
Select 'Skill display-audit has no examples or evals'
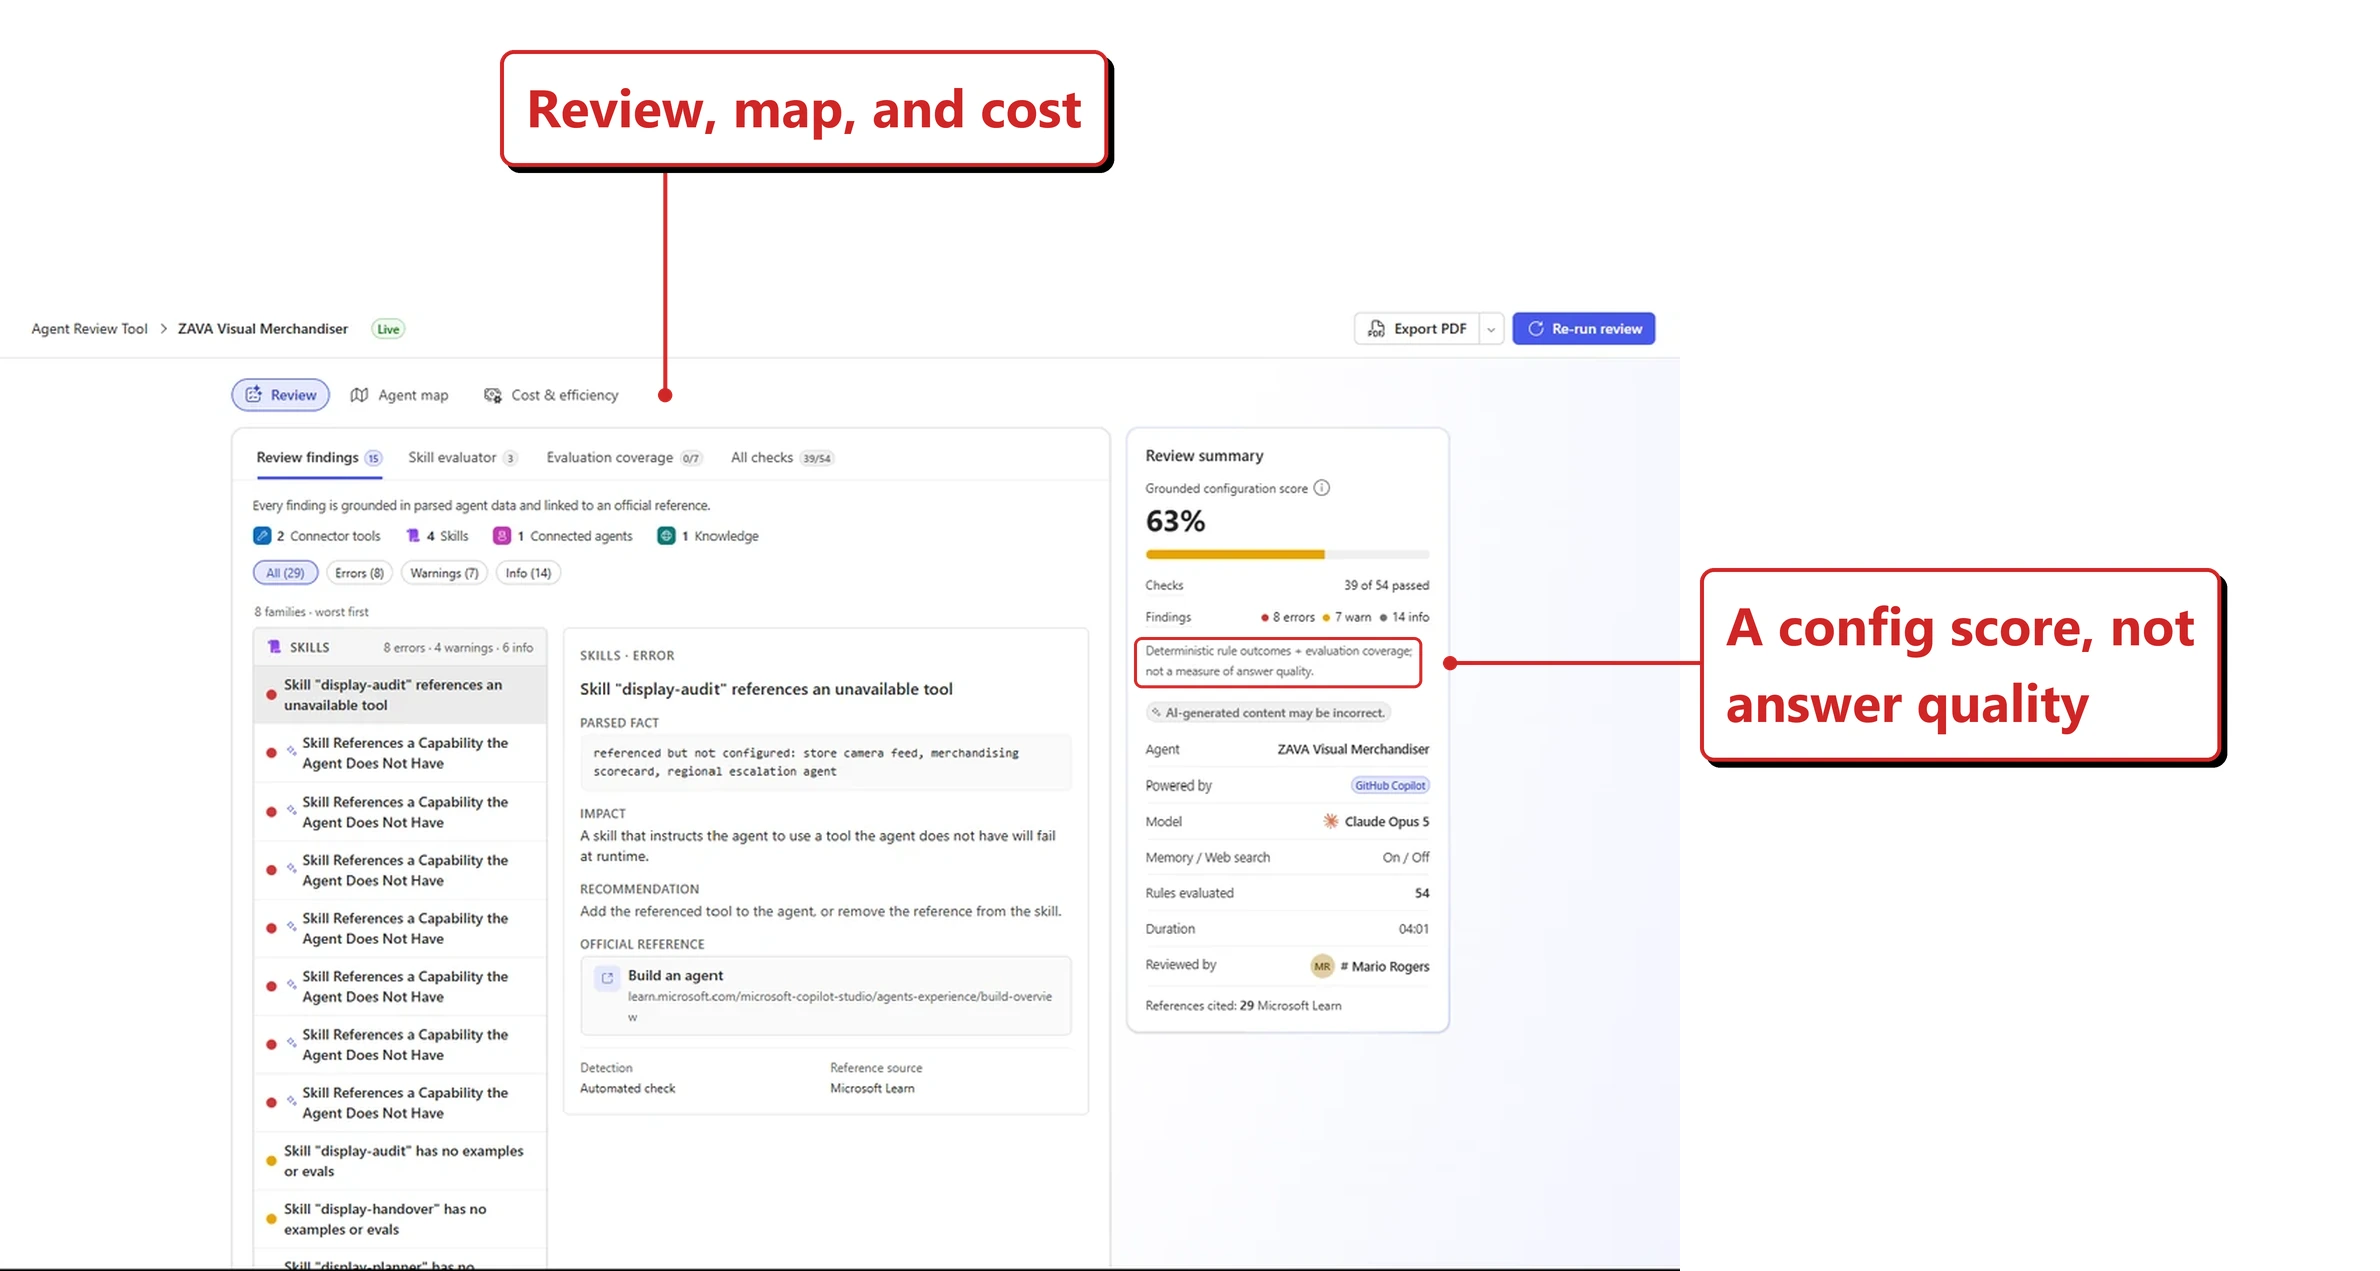point(400,1161)
